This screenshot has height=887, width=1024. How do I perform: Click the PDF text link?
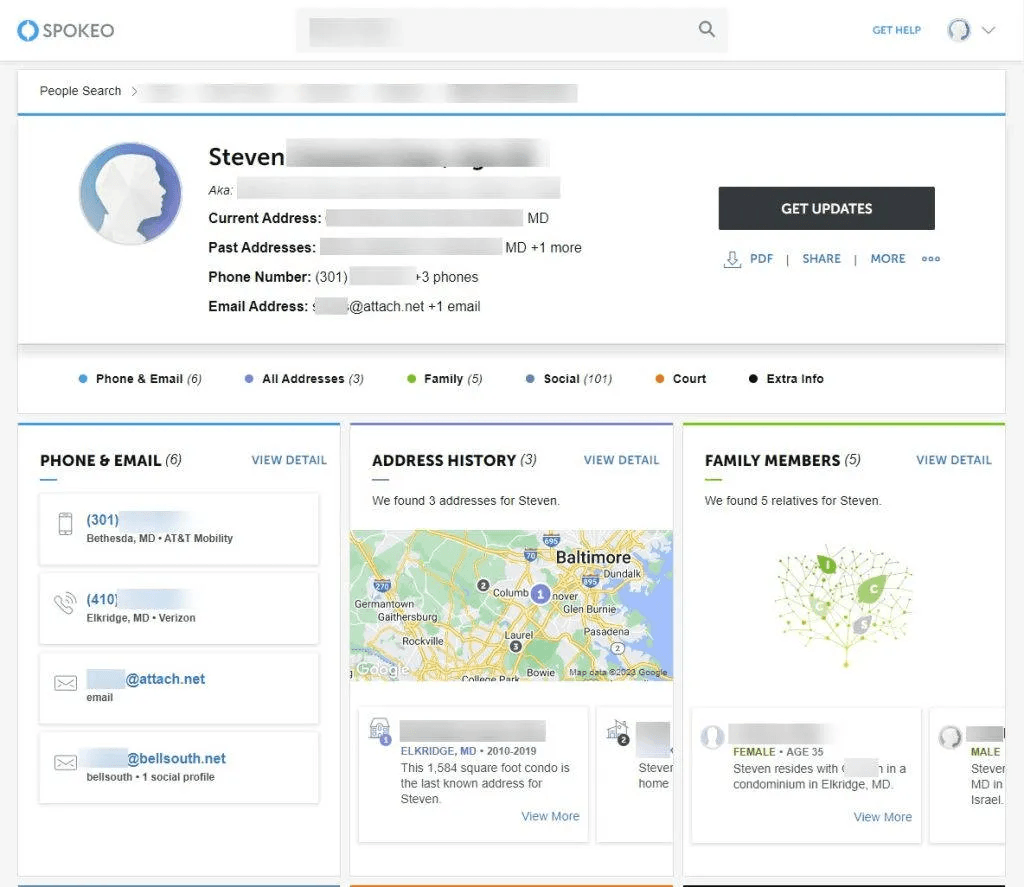[x=761, y=259]
